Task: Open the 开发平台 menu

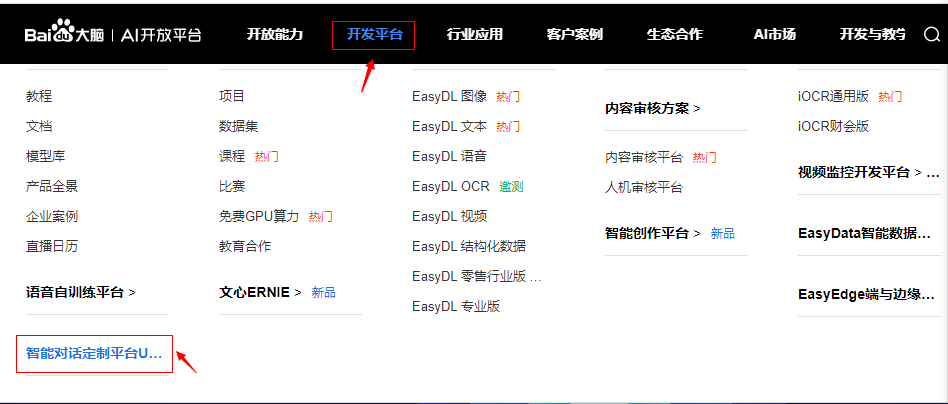Action: tap(374, 34)
